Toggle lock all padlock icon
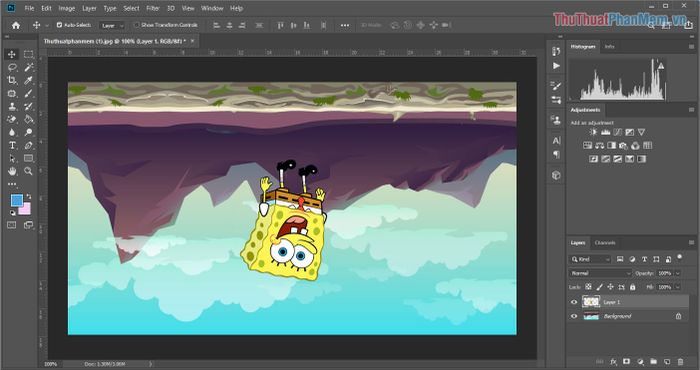This screenshot has height=370, width=700. click(x=632, y=287)
